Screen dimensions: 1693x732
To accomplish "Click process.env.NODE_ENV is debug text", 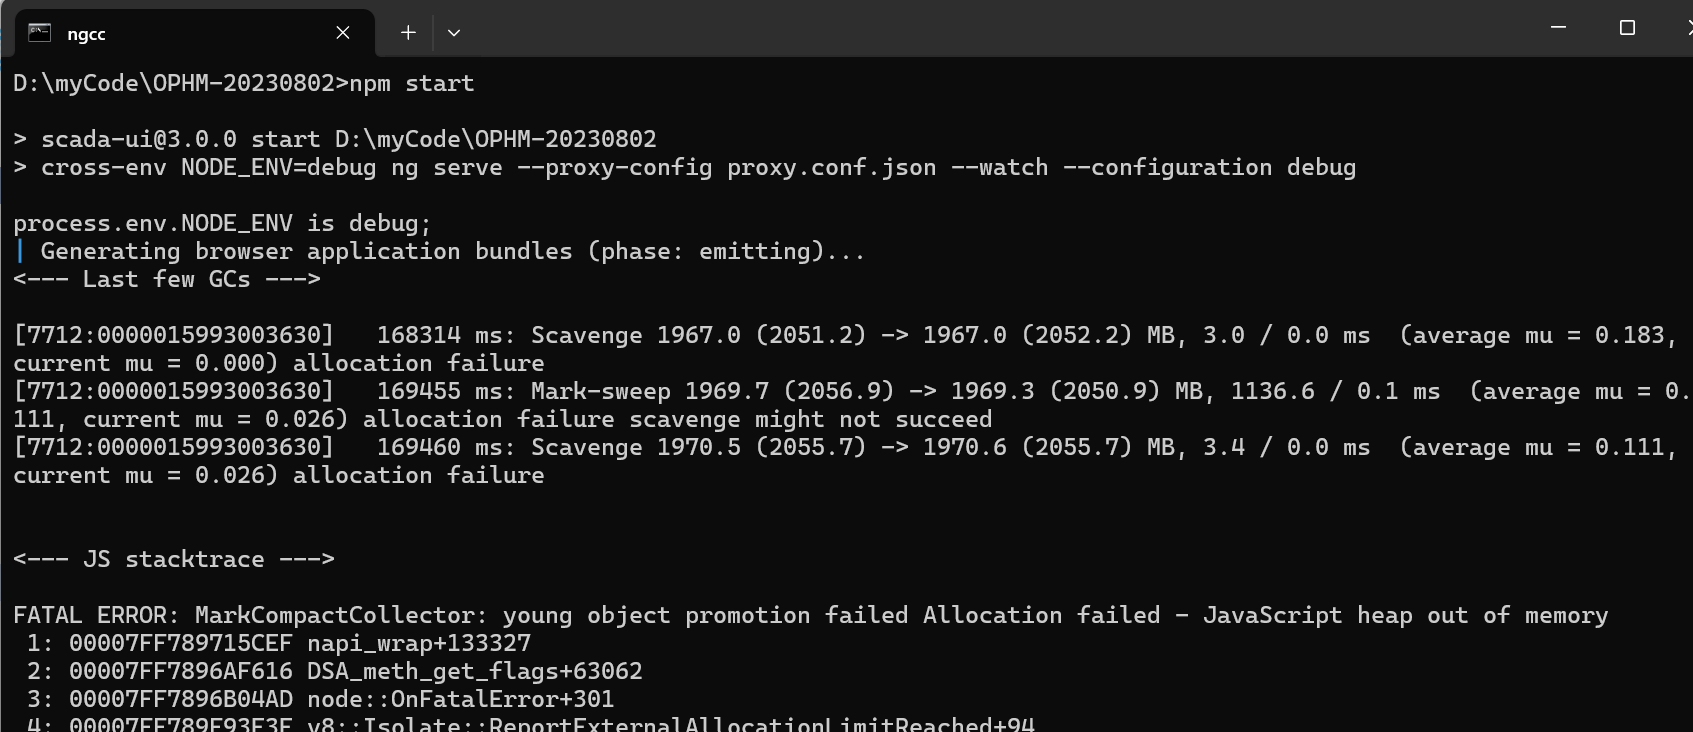I will pyautogui.click(x=222, y=223).
